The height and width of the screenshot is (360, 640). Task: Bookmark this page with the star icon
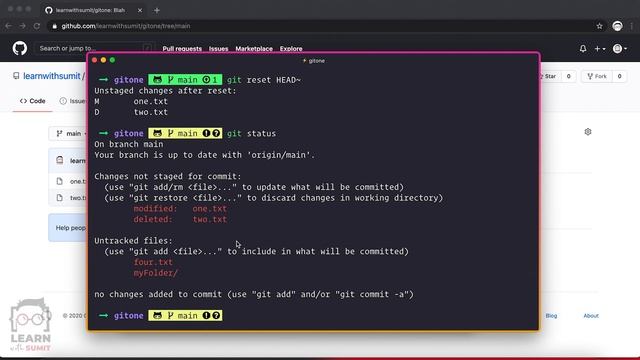click(599, 26)
